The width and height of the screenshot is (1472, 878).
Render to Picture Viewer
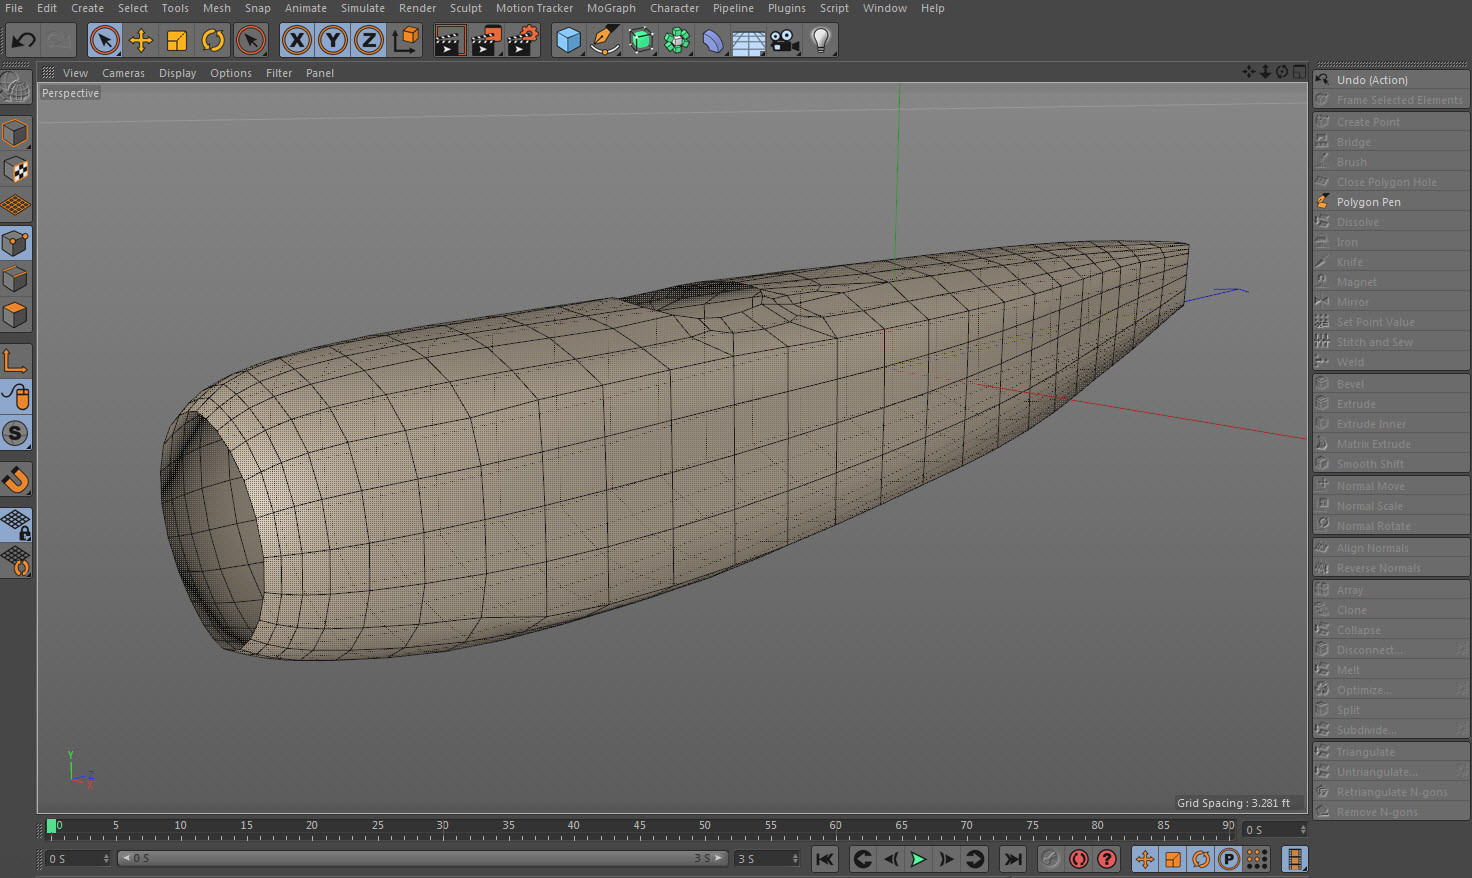pyautogui.click(x=486, y=41)
